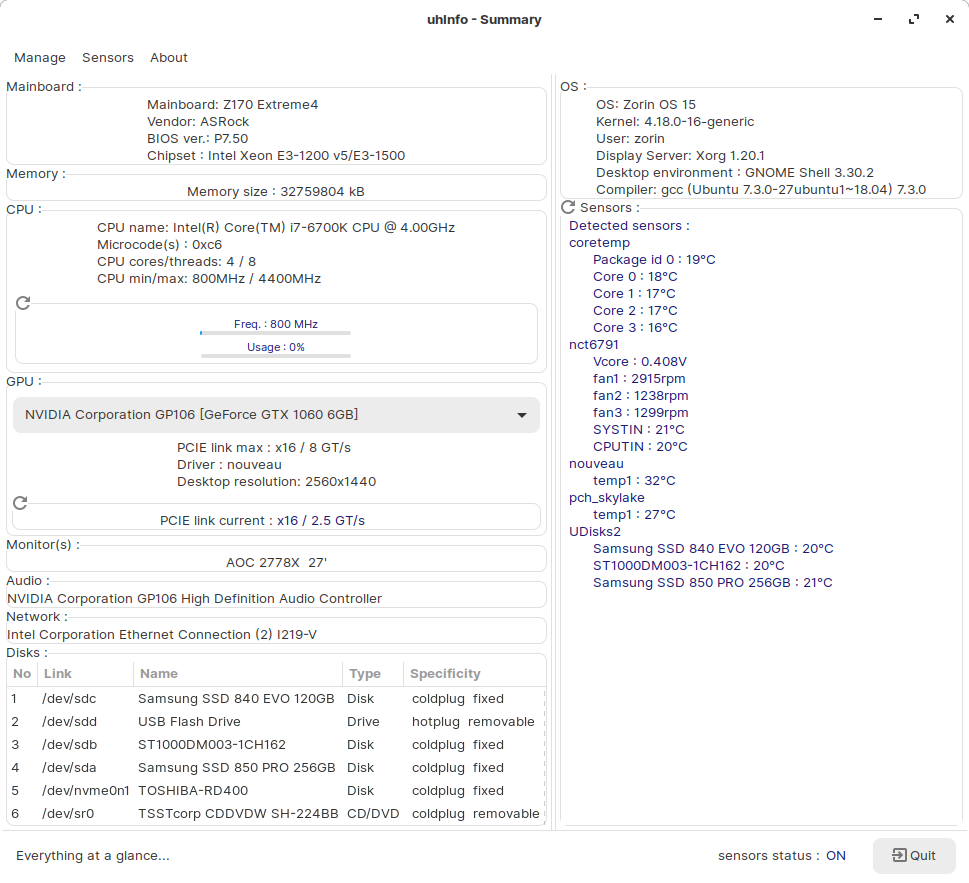
Task: Click the 'fan1 : 2915rpm' sensor reading
Action: [x=639, y=379]
